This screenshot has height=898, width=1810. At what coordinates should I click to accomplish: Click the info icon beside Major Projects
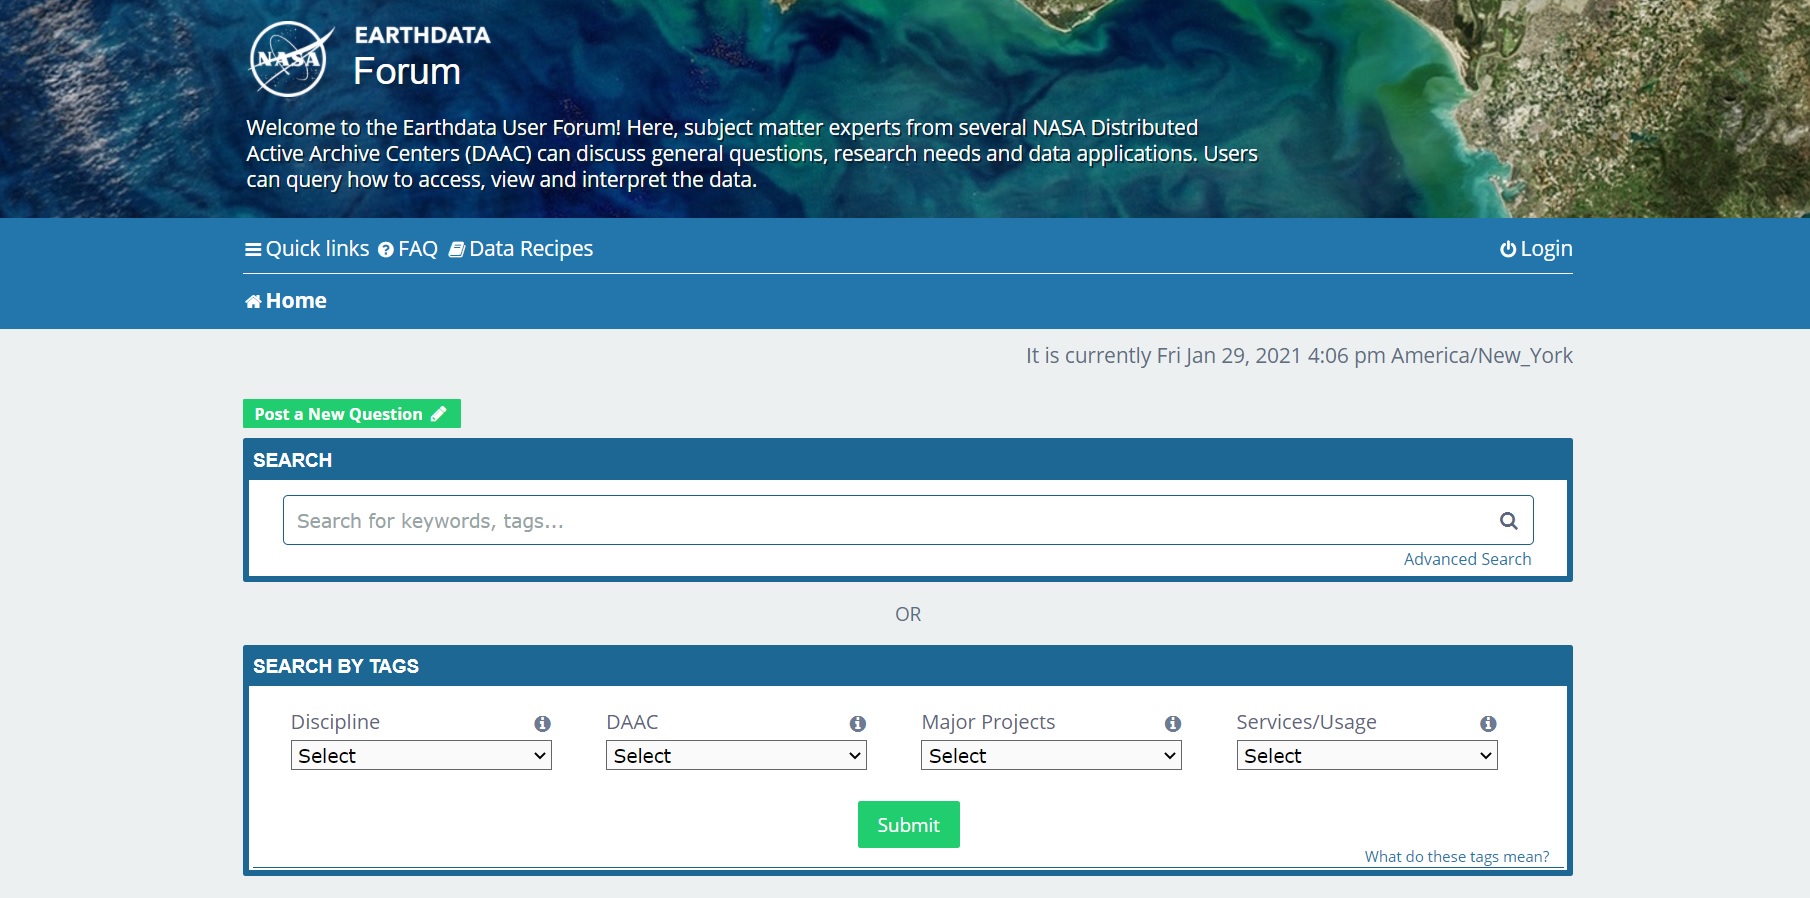pyautogui.click(x=1173, y=724)
